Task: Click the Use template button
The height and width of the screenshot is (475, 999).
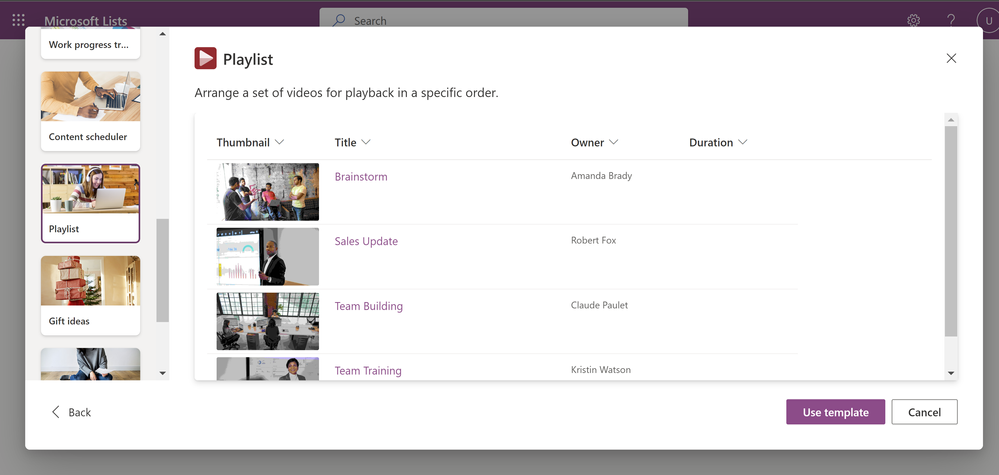Action: coord(835,412)
